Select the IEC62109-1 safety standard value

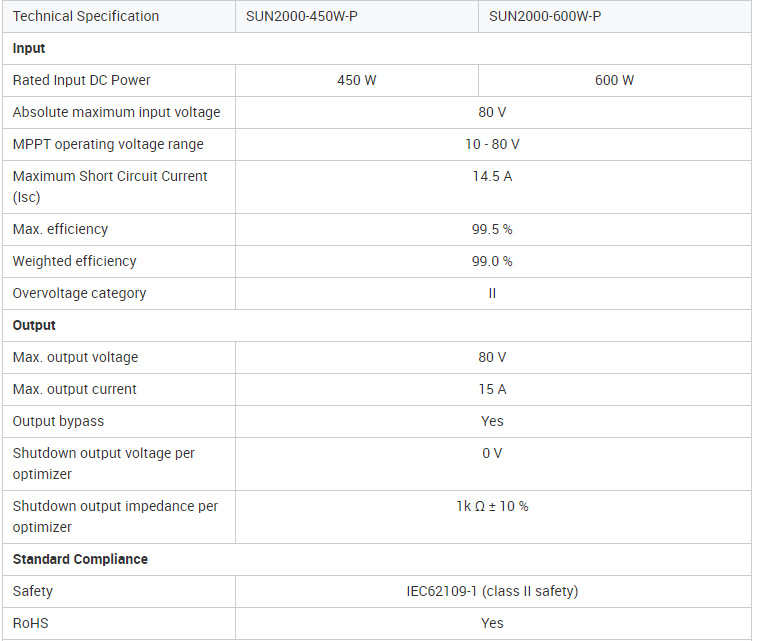(x=492, y=591)
